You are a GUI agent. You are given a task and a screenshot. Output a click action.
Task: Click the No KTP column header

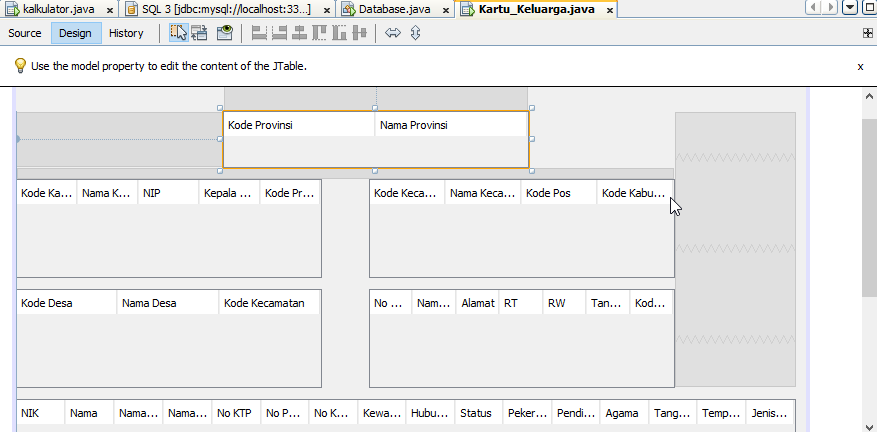[236, 414]
